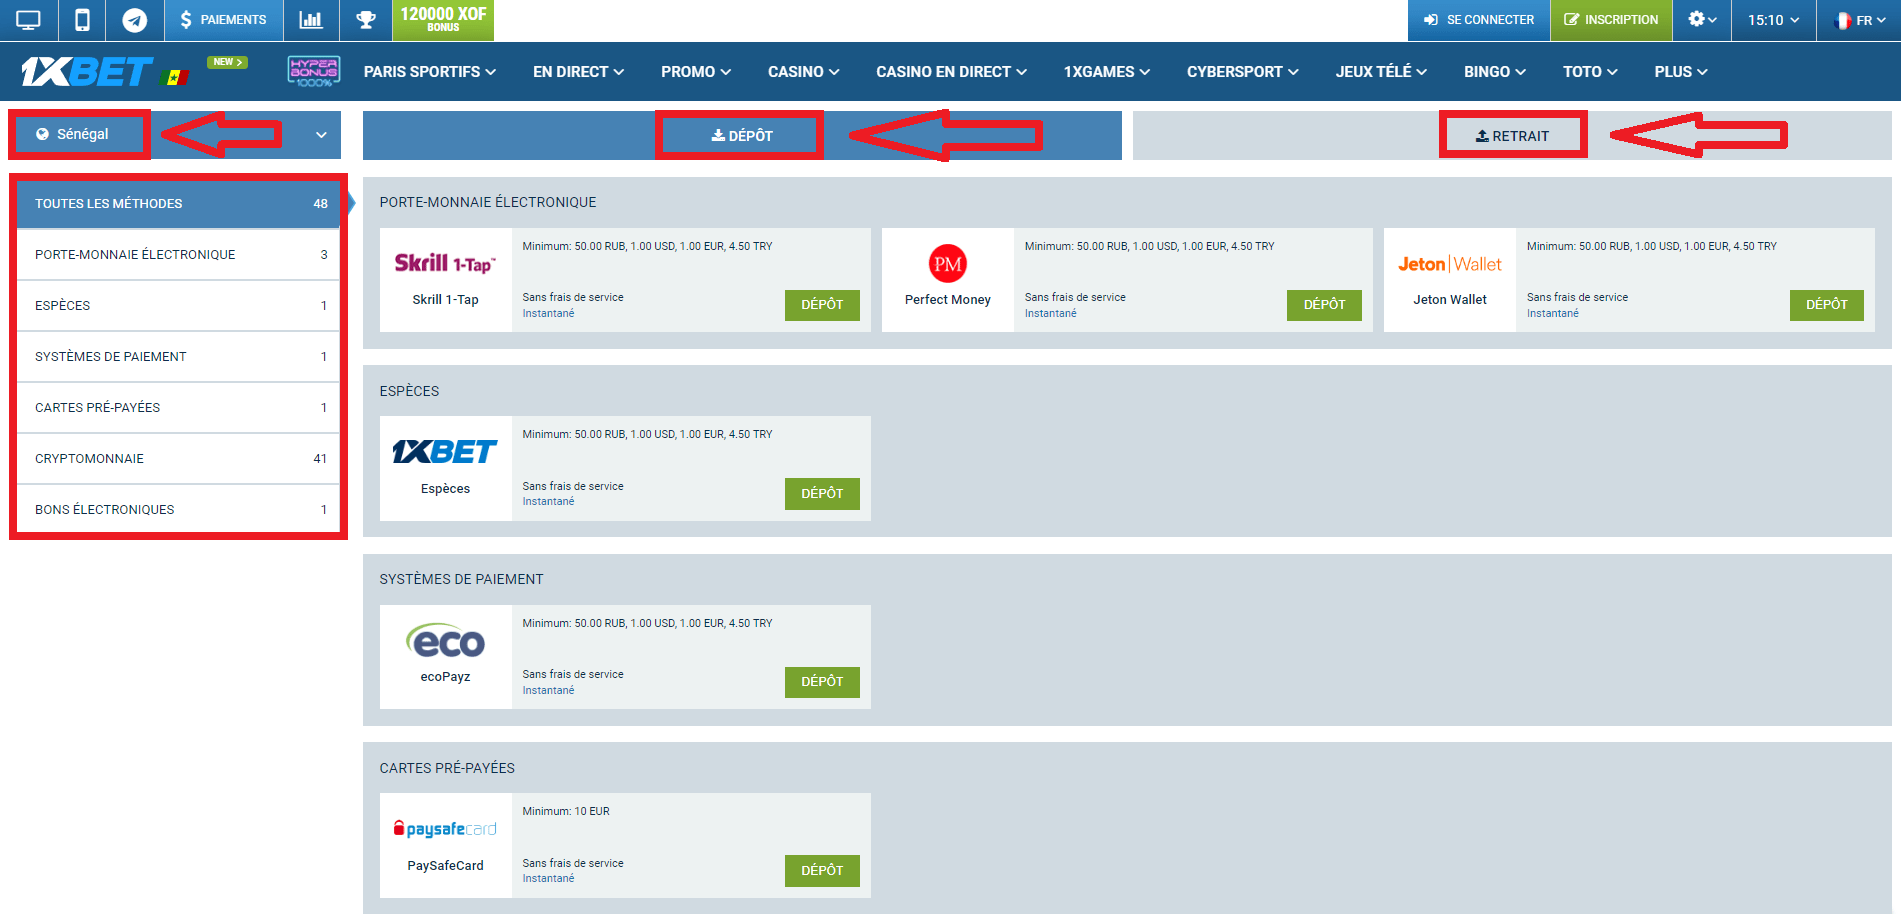1901x914 pixels.
Task: Open the desktop application icon
Action: click(28, 20)
